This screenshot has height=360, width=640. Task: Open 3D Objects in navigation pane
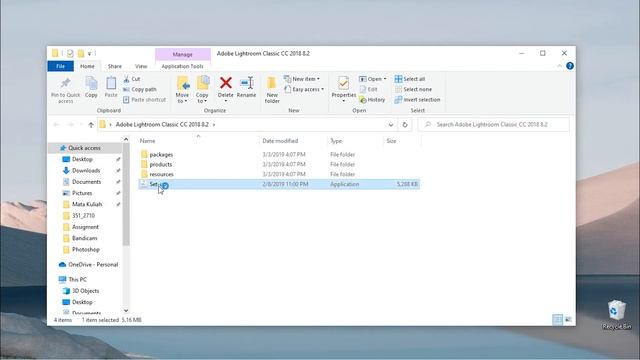pos(85,291)
